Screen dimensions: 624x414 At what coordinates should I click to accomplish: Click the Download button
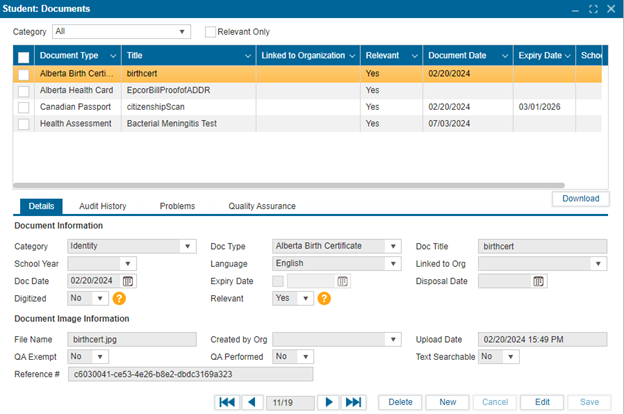pyautogui.click(x=580, y=198)
